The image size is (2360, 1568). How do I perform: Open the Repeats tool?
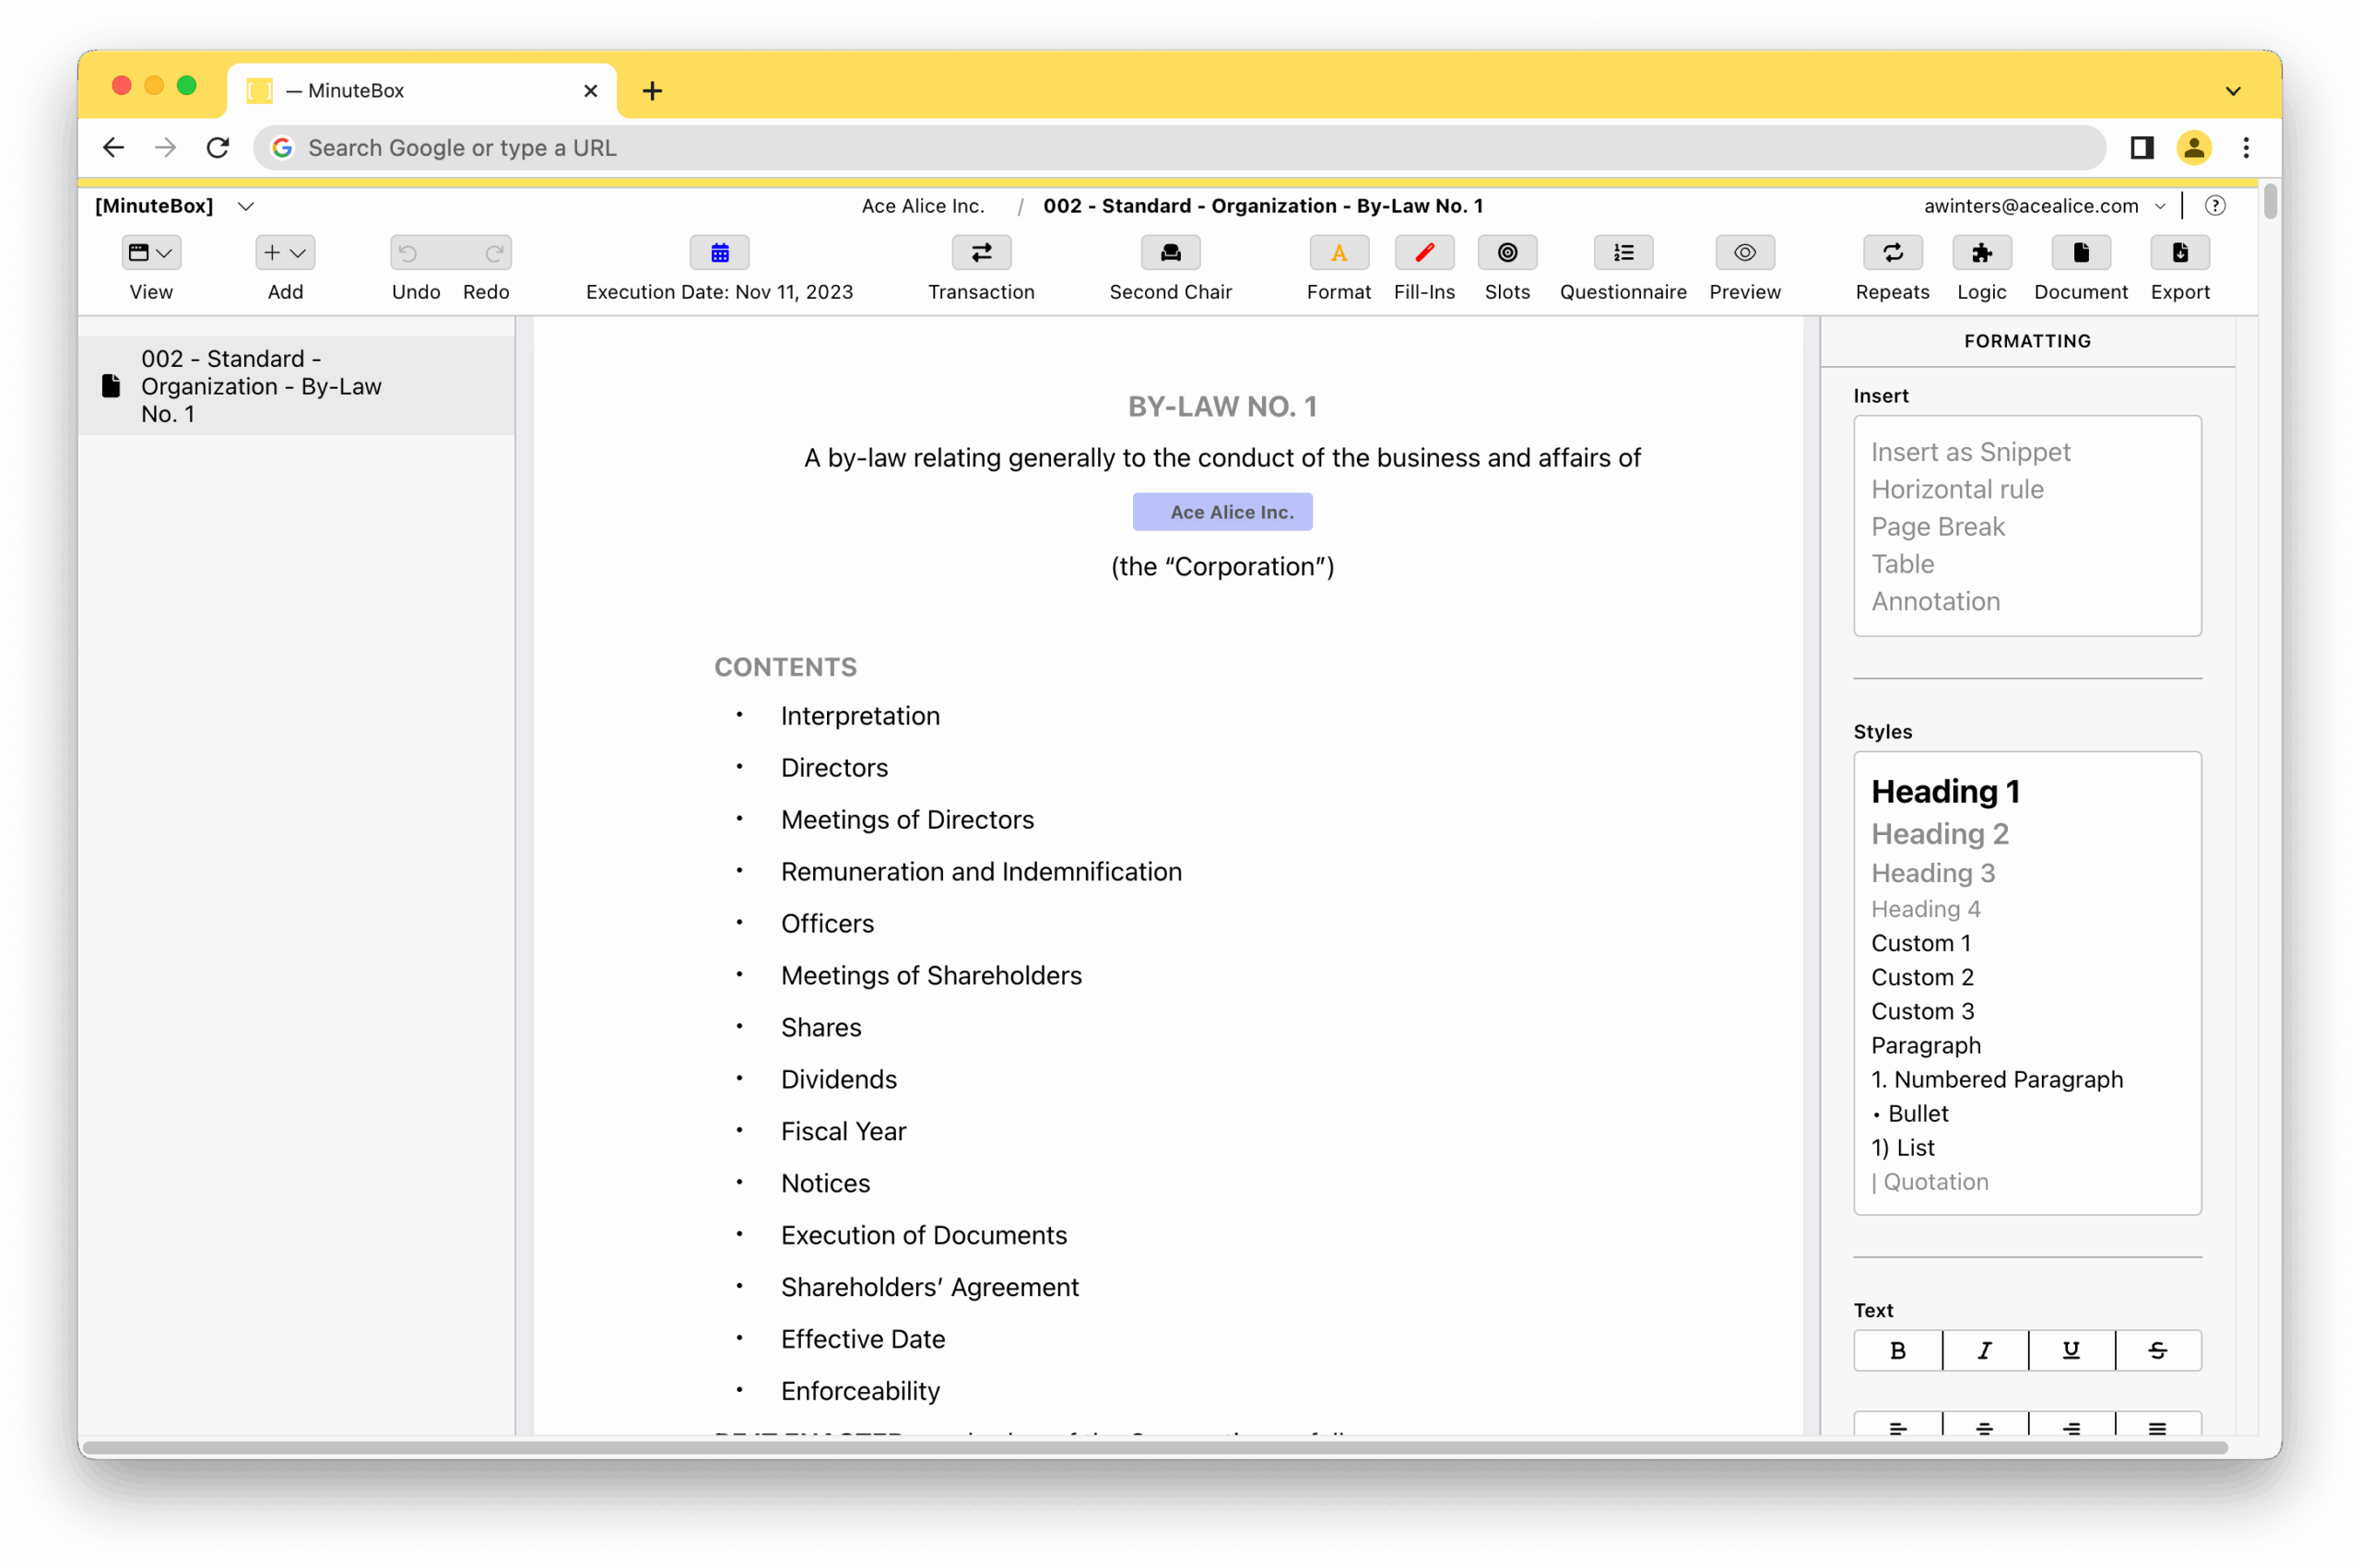[x=1891, y=253]
